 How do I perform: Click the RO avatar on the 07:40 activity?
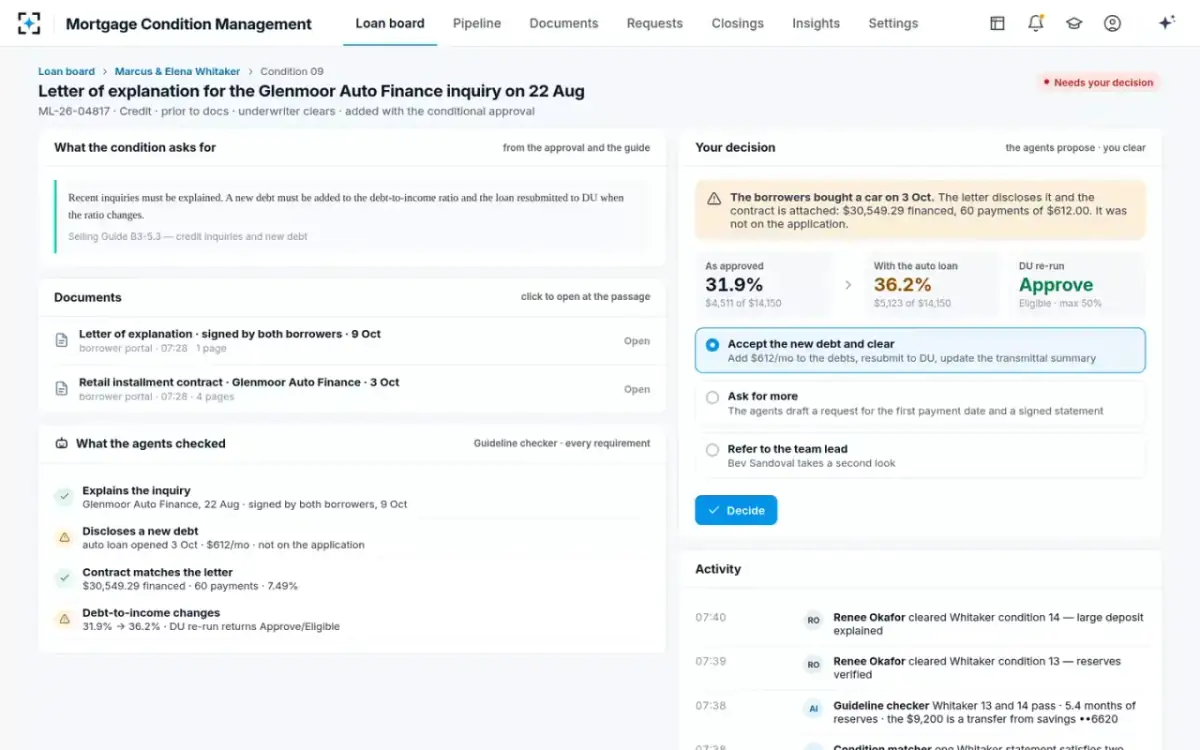coord(813,620)
